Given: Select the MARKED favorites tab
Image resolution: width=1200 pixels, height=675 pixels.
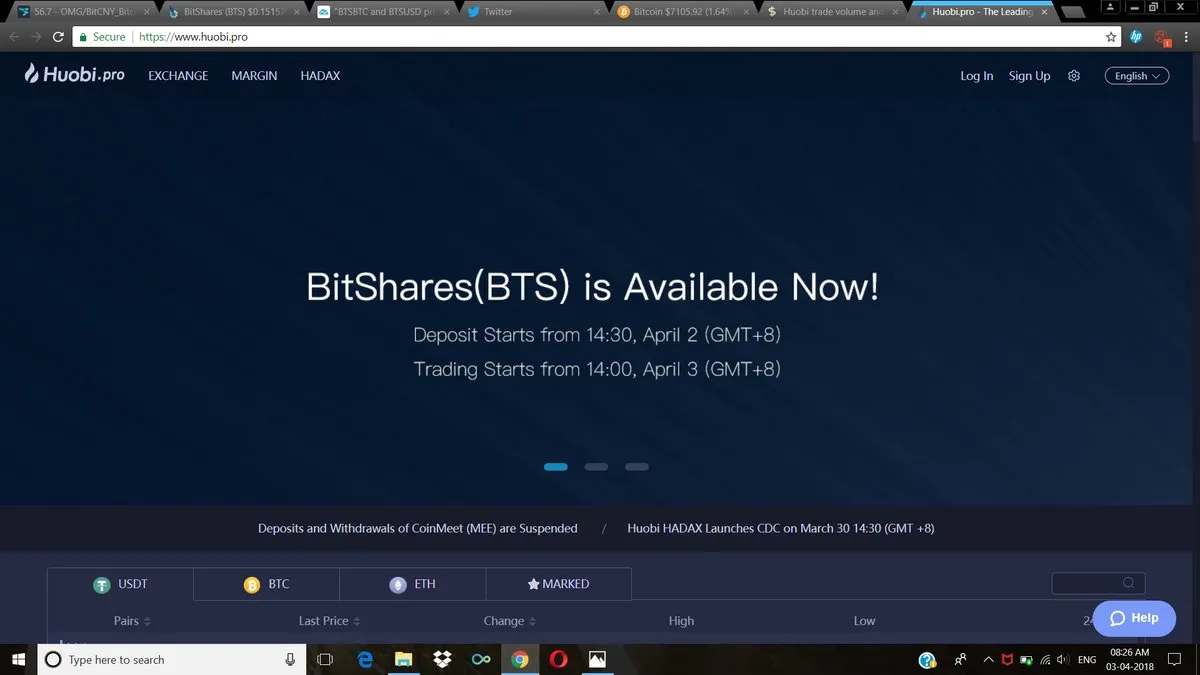Looking at the screenshot, I should (558, 584).
